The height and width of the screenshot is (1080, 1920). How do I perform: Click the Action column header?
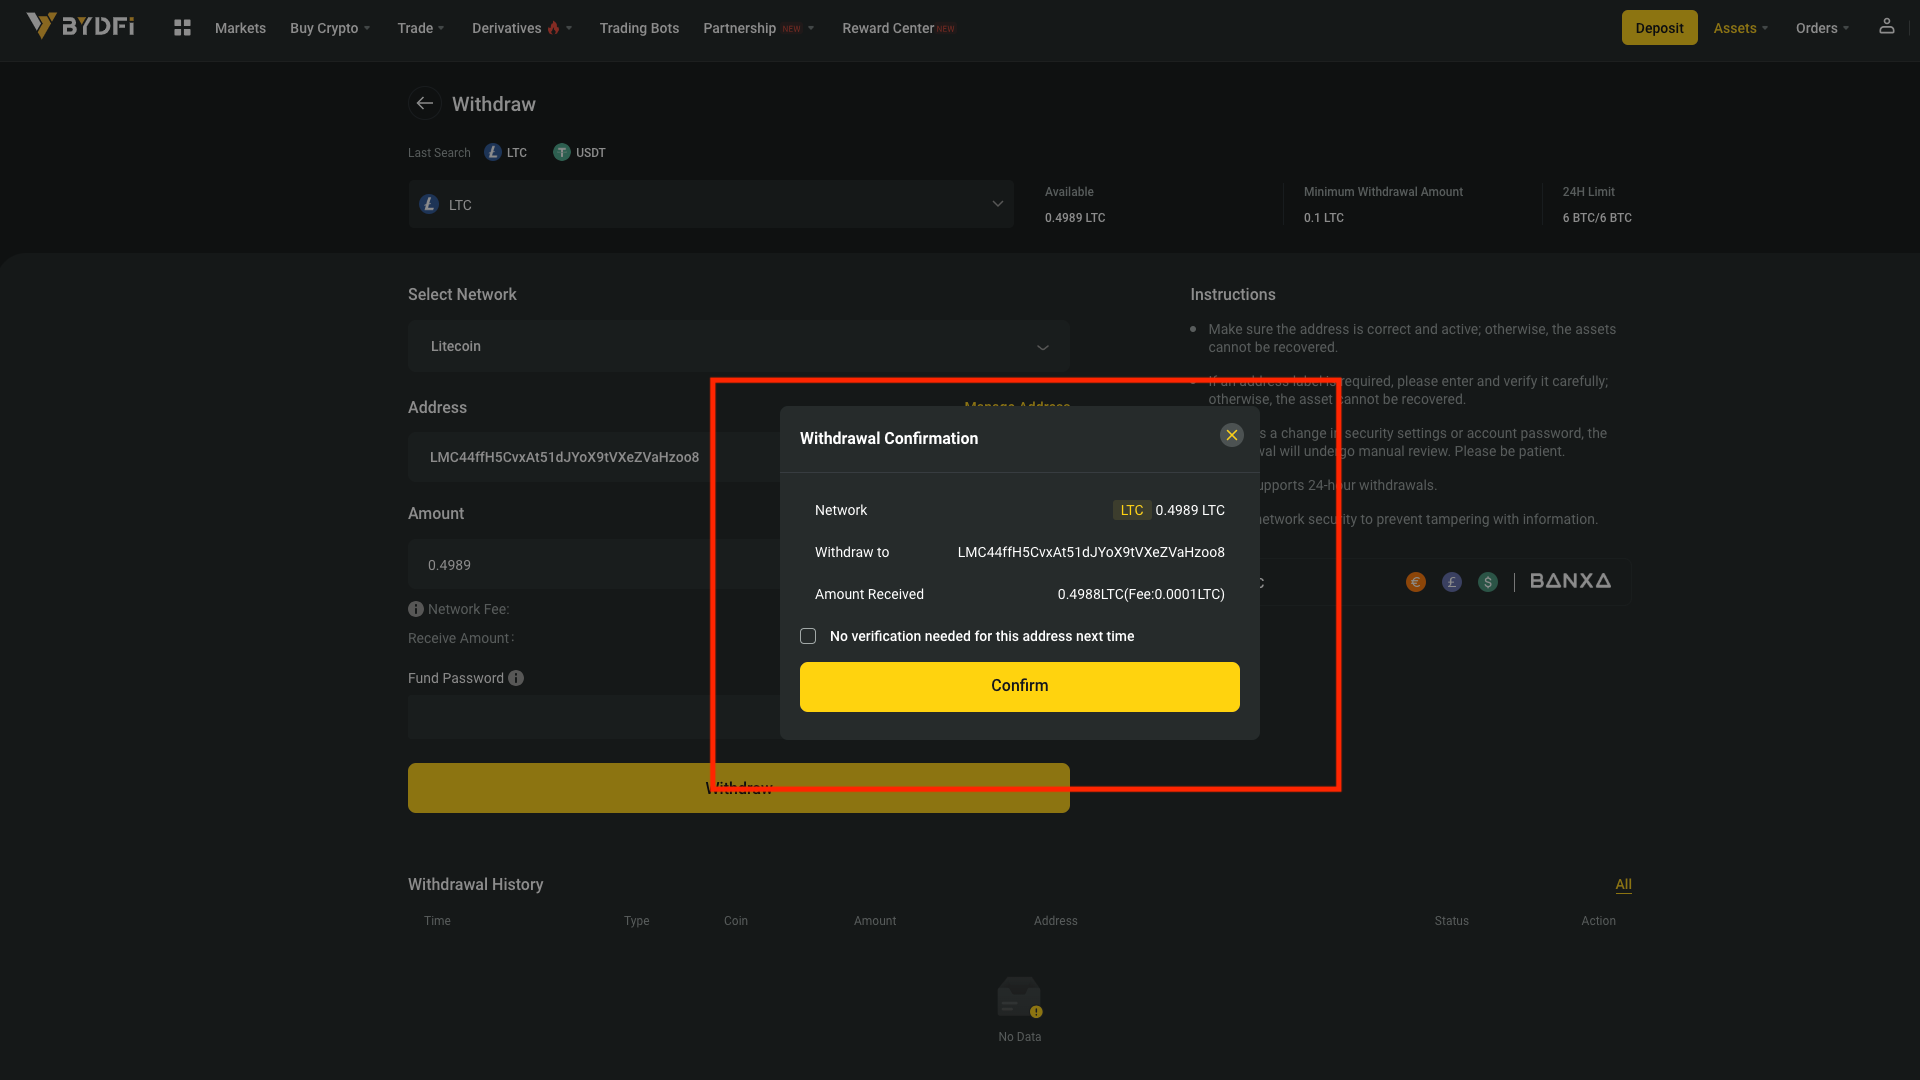tap(1598, 921)
